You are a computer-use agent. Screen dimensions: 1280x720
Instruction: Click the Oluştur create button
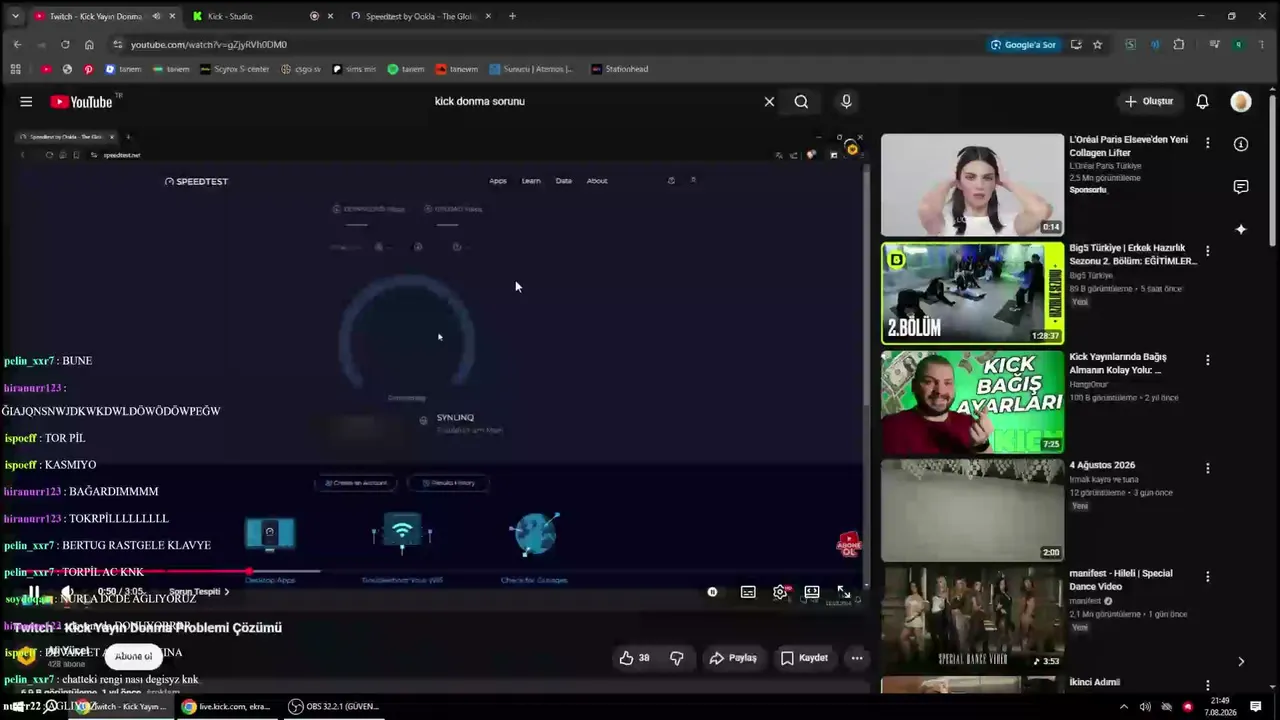pos(1149,101)
